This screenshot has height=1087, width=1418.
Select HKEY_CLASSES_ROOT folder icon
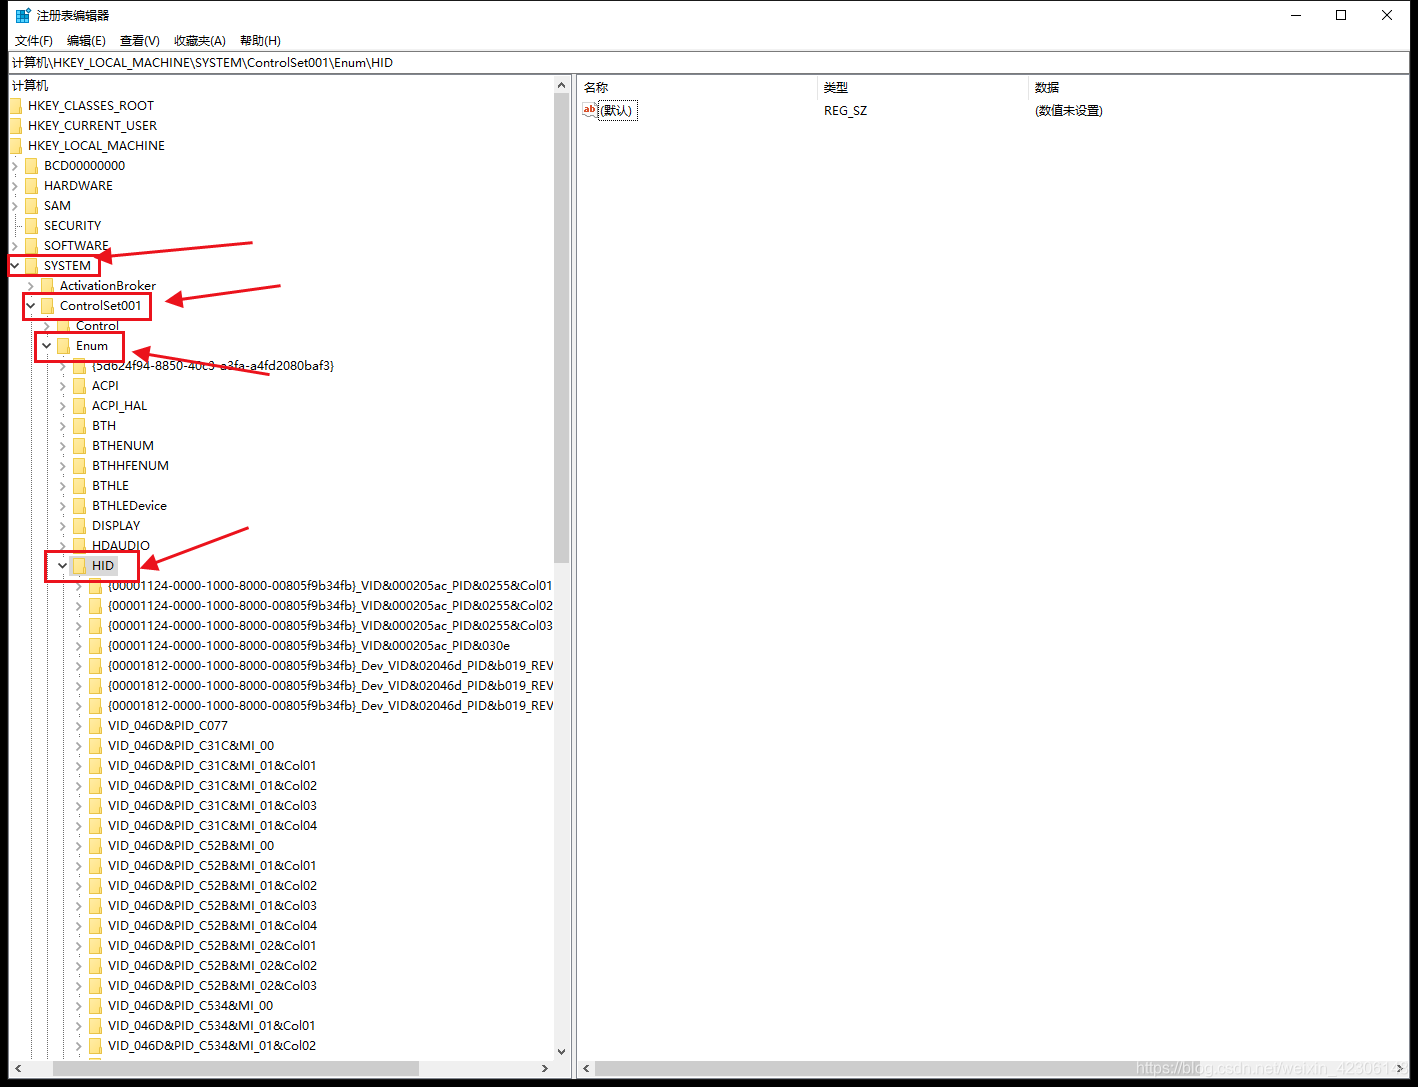point(15,105)
